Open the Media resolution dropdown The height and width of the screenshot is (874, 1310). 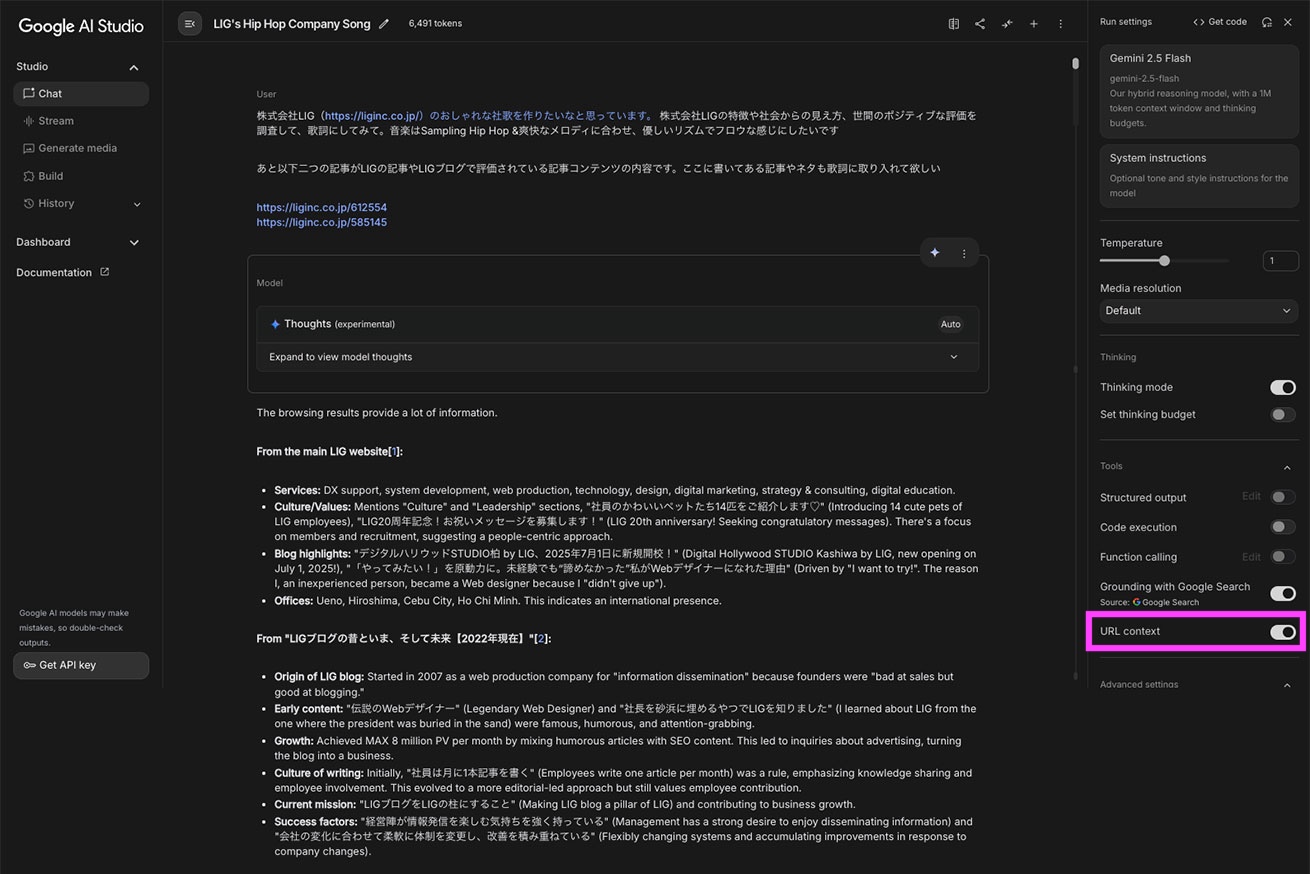click(x=1198, y=311)
